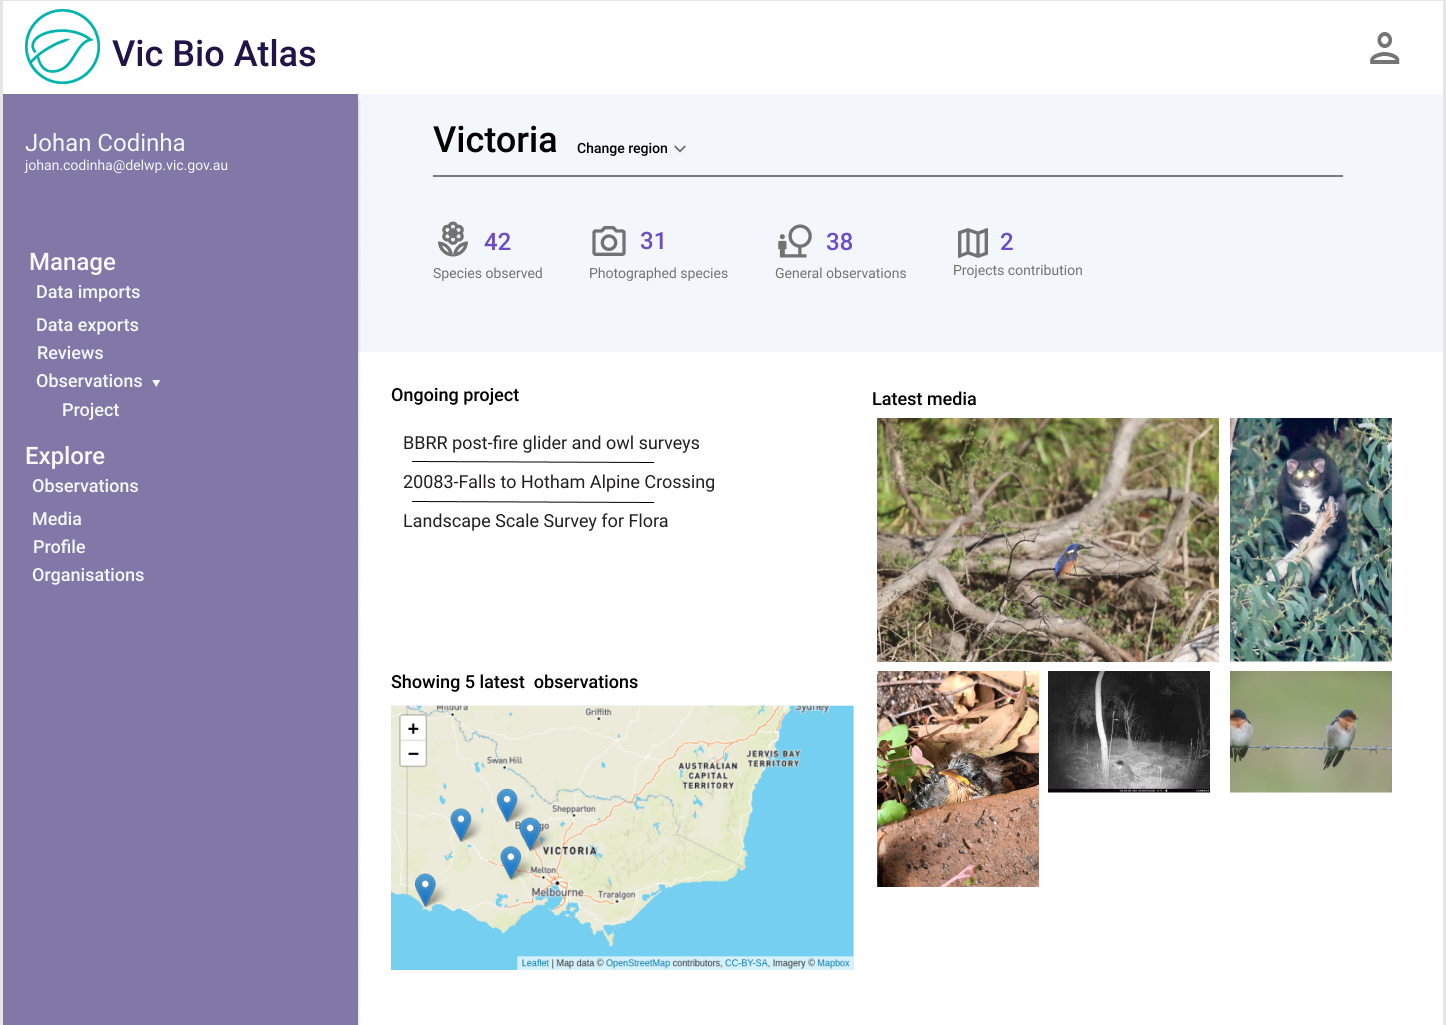Click the flower Species observed icon
This screenshot has width=1446, height=1025.
point(453,240)
